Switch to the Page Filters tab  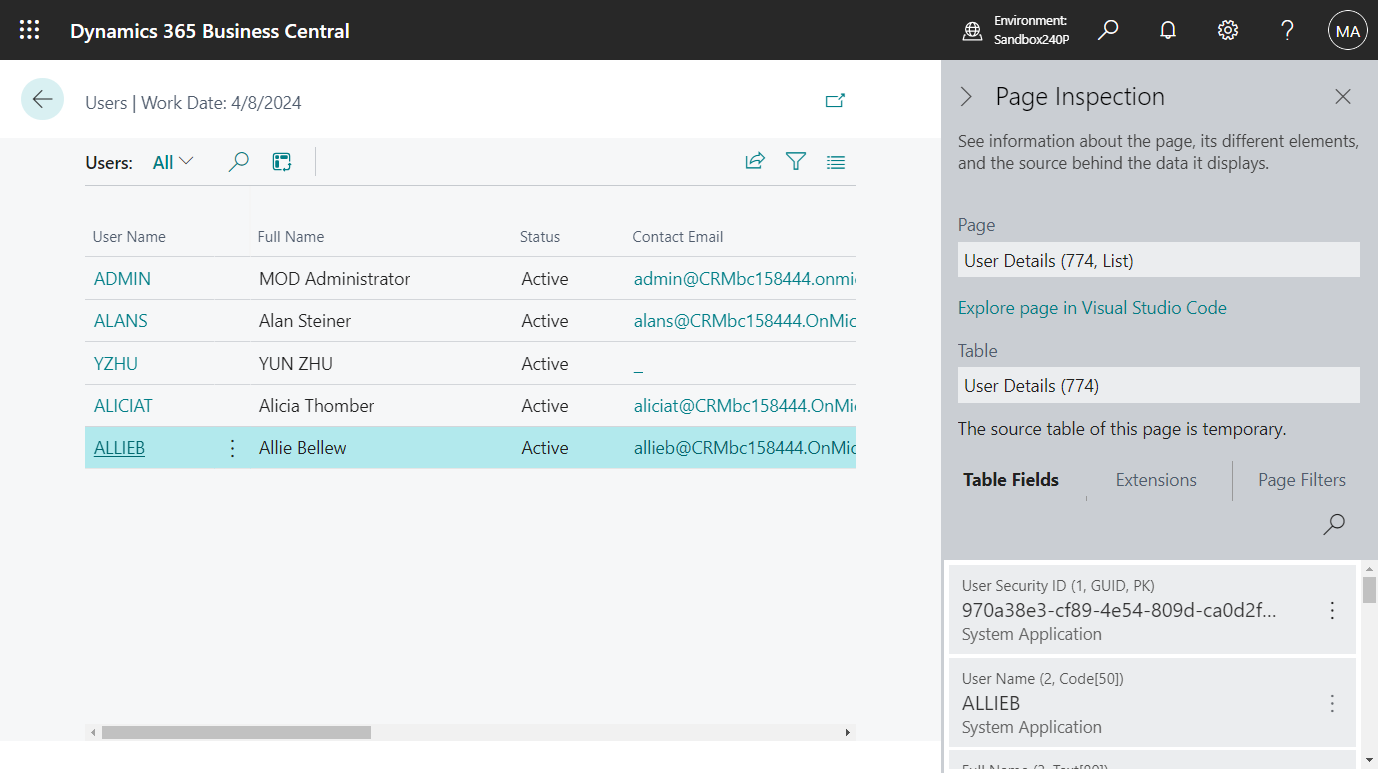[1301, 480]
